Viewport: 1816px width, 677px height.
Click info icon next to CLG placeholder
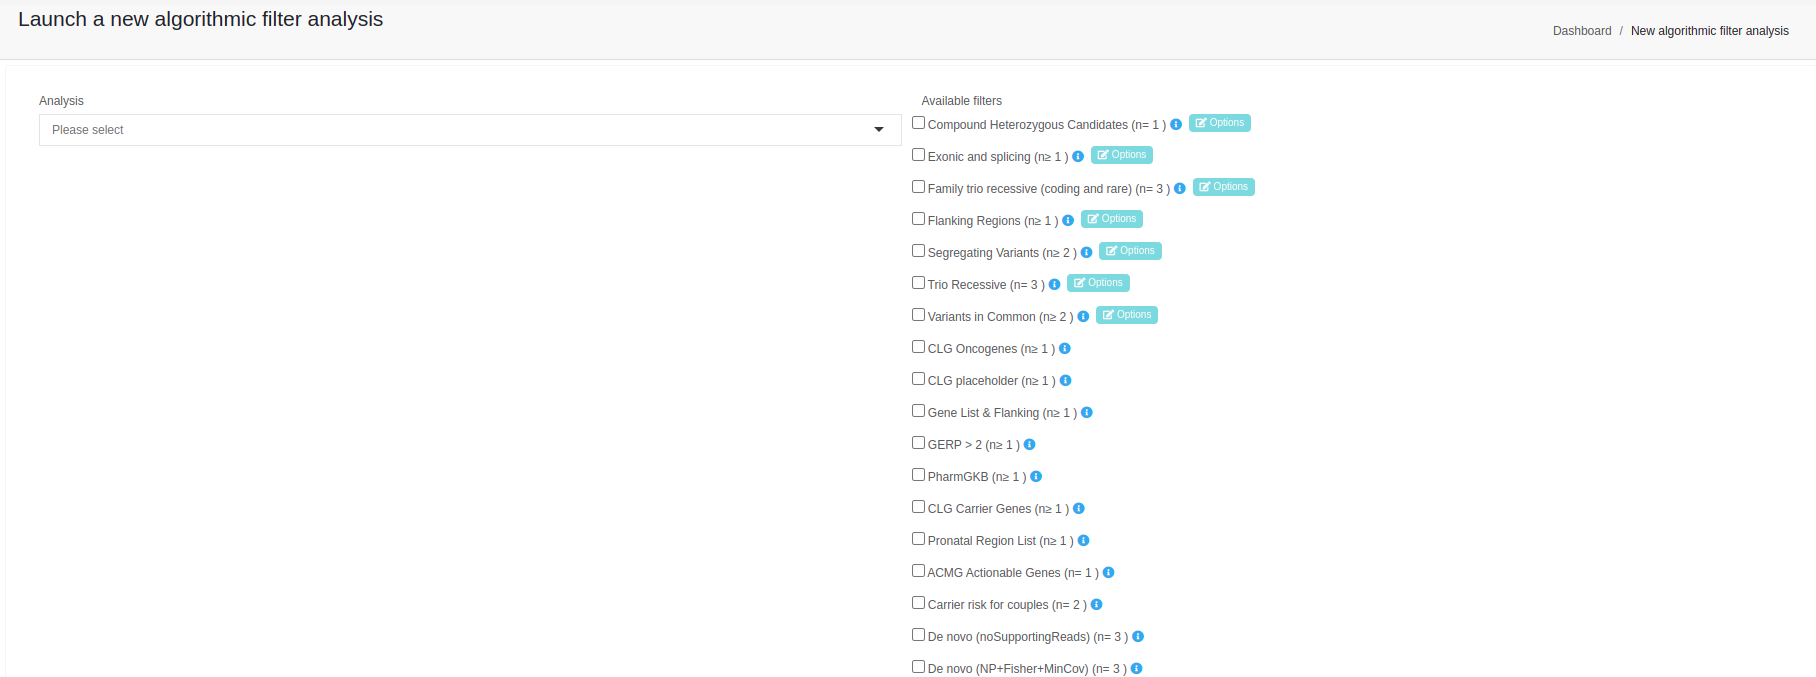(1066, 381)
